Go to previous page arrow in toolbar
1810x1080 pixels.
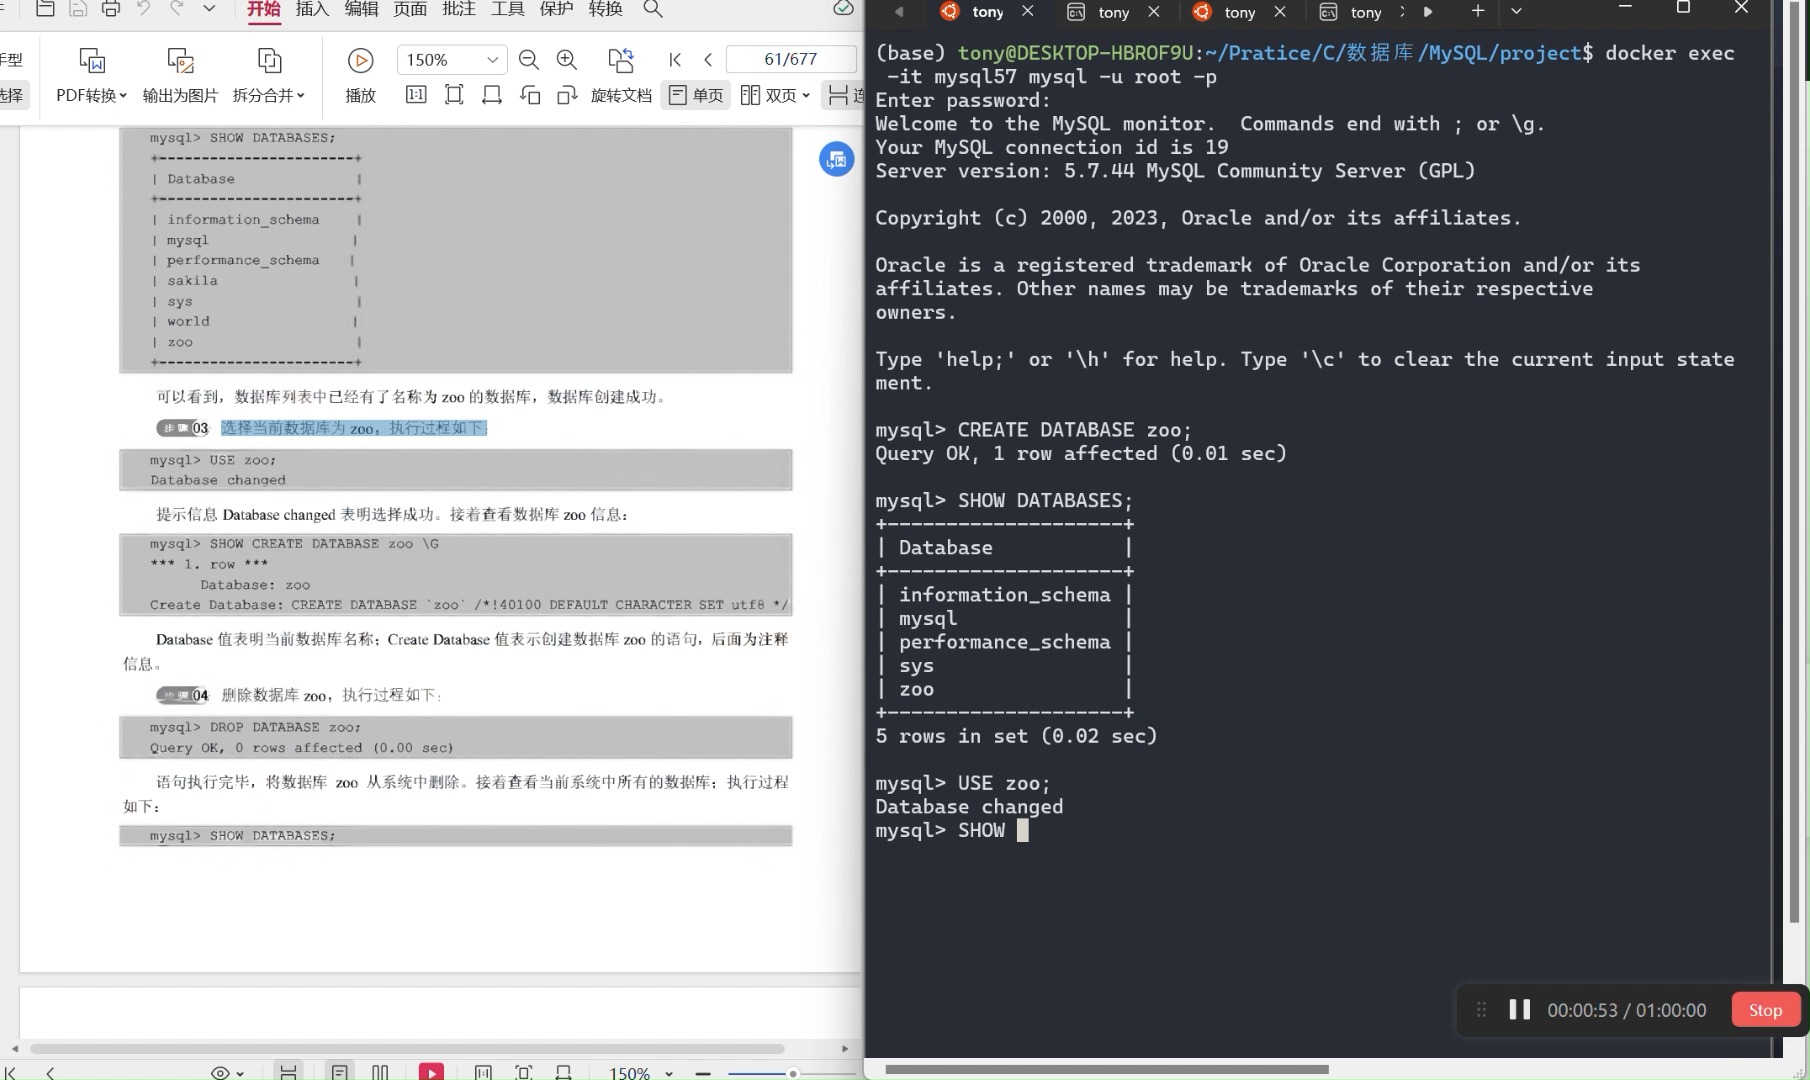[708, 60]
